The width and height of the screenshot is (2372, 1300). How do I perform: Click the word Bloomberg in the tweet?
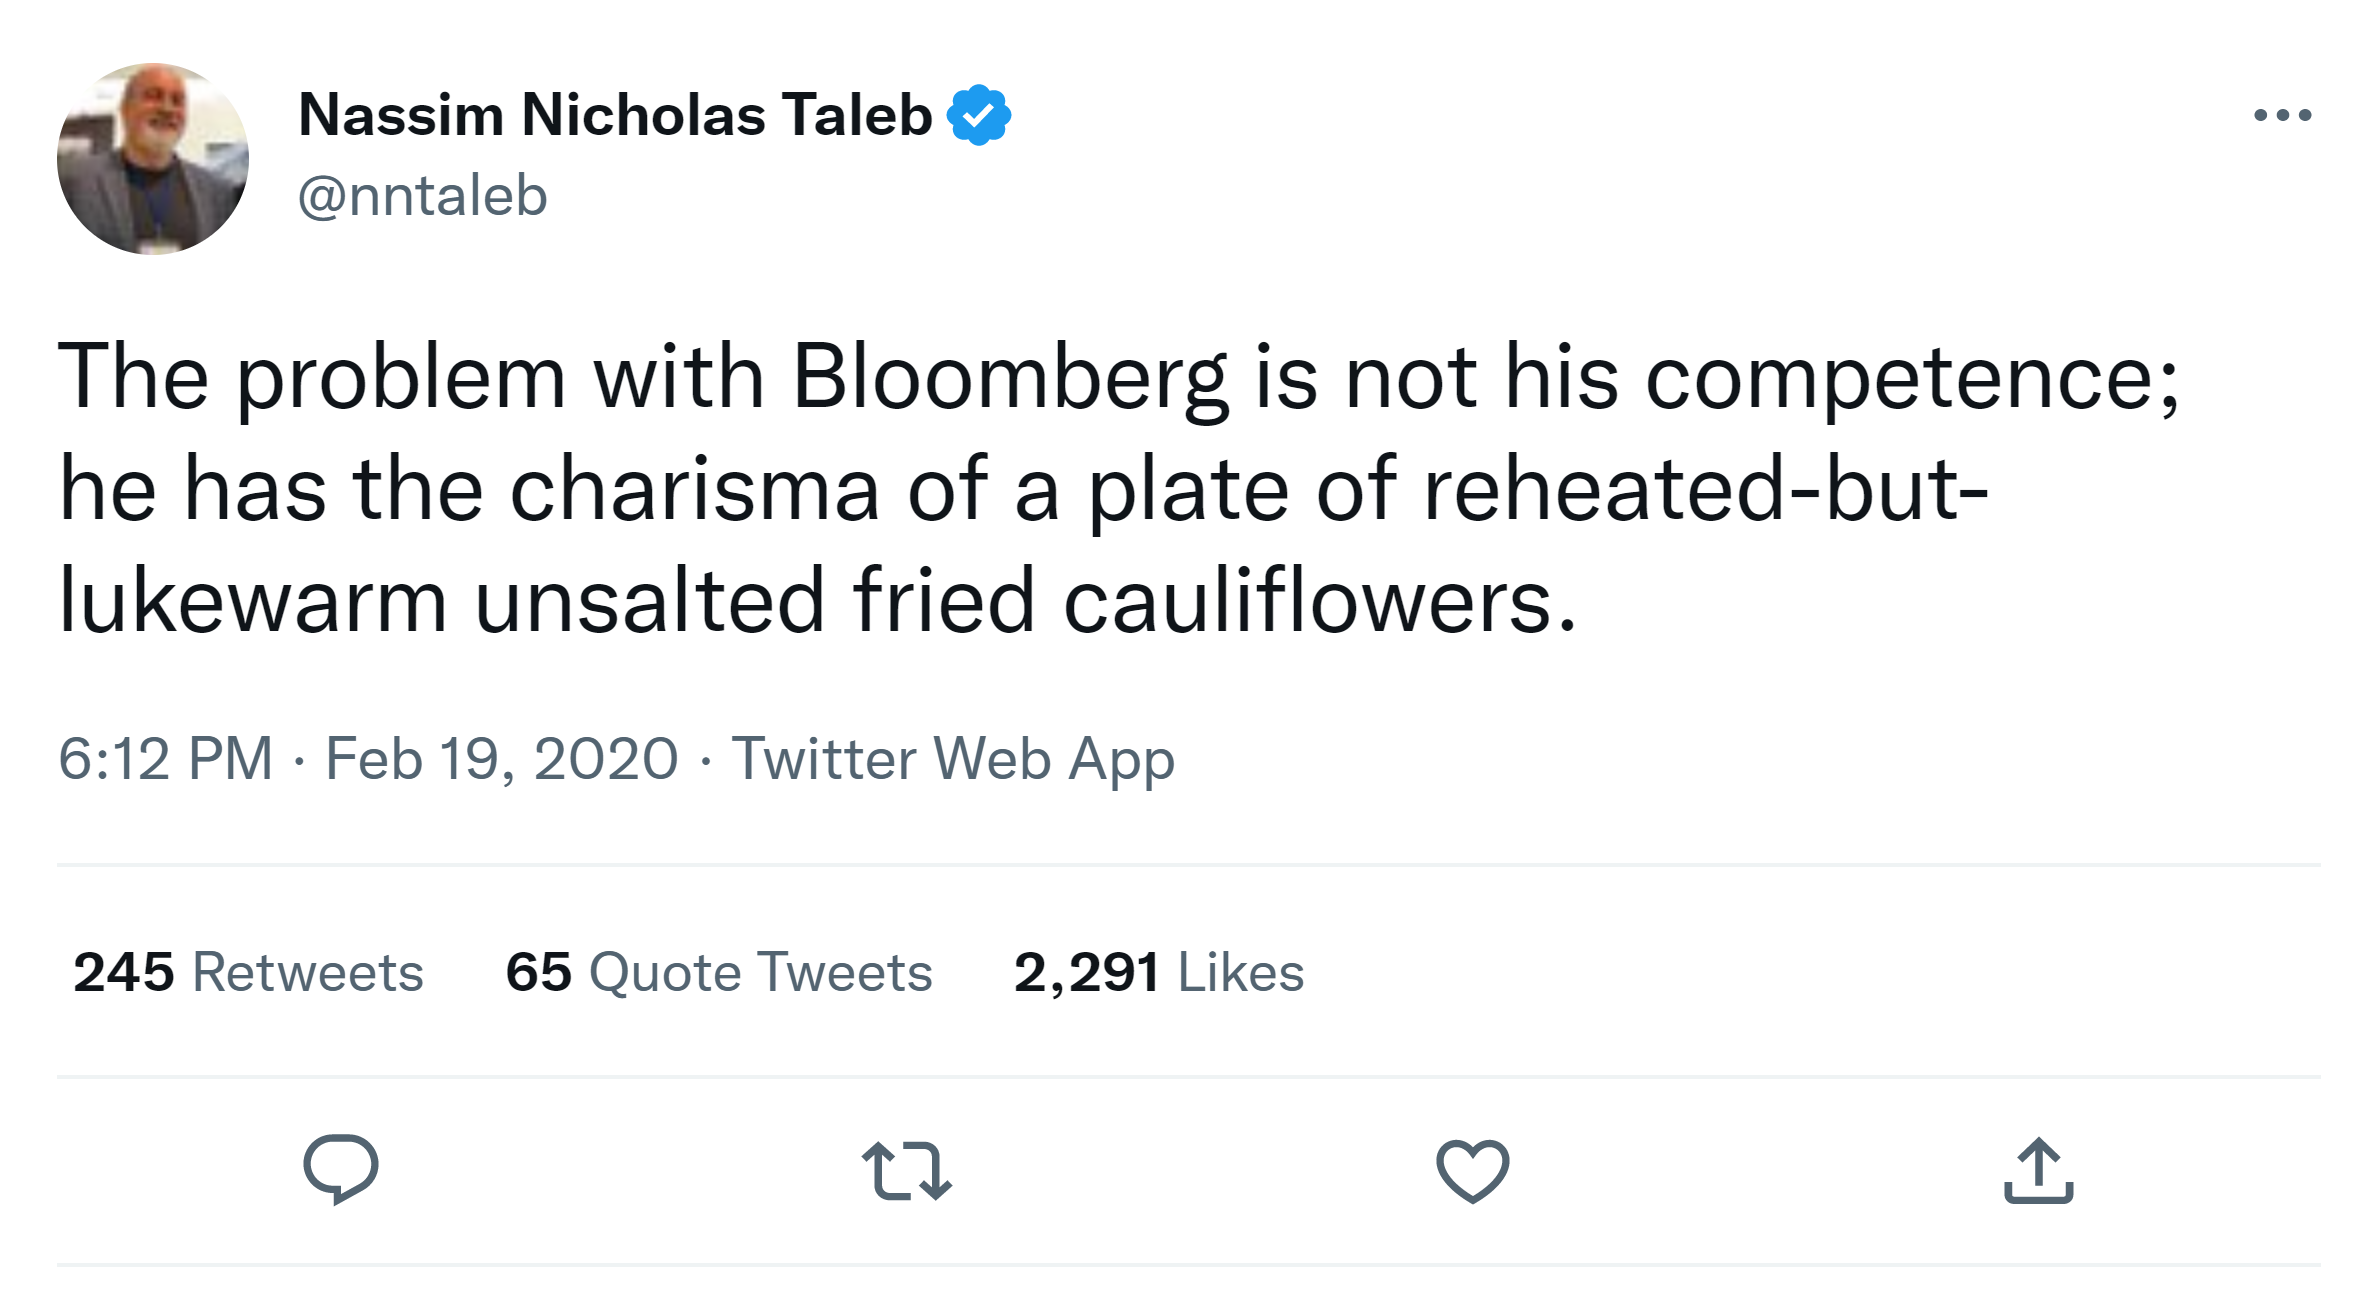pos(1010,378)
